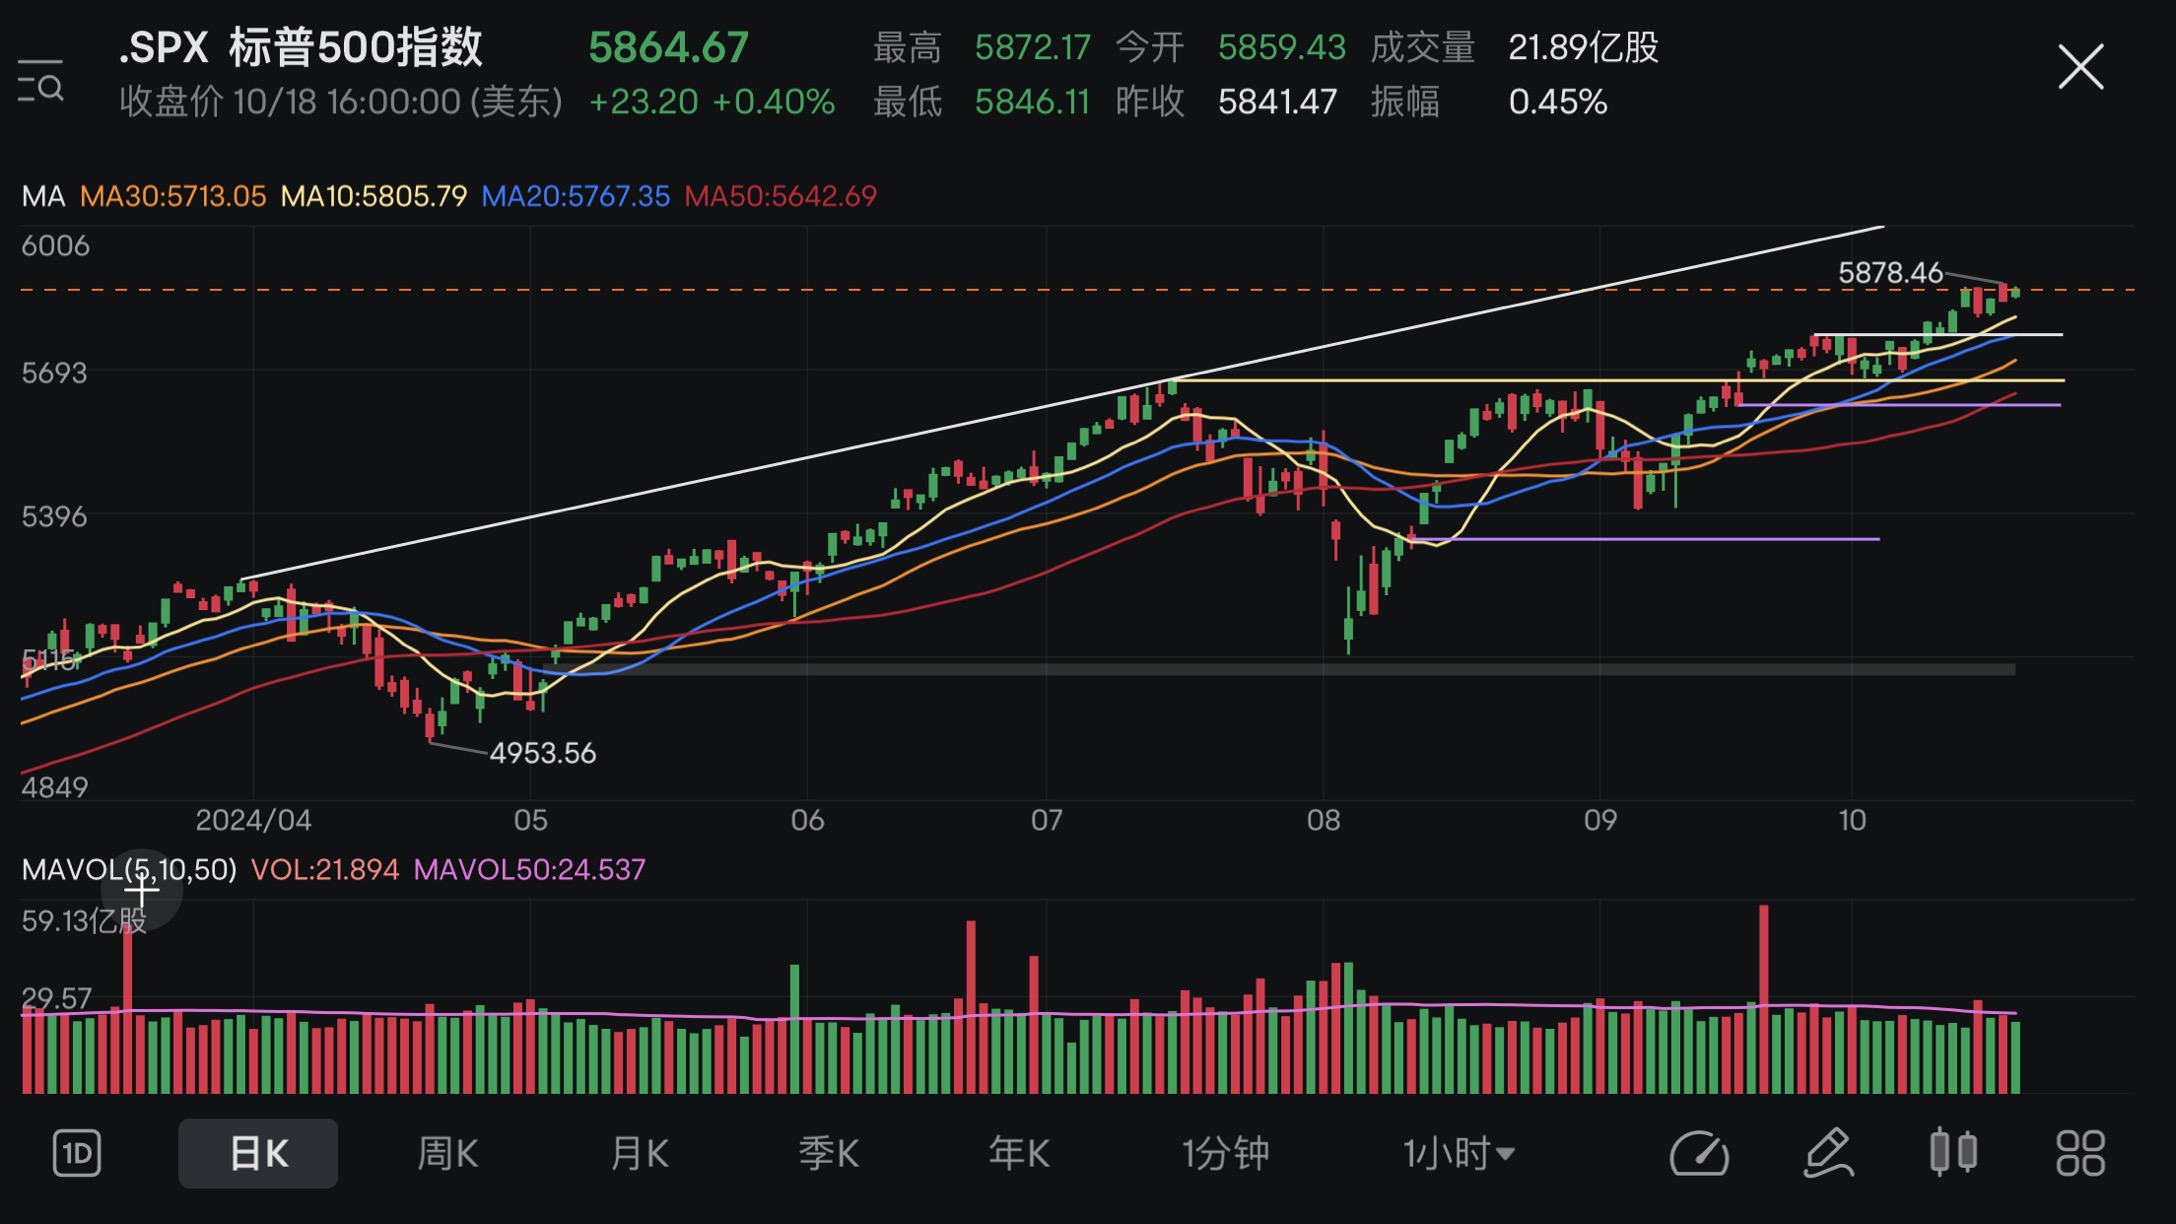Screen dimensions: 2176x1224
Task: Click the +23.20 +0.40% change text
Action: coord(712,102)
